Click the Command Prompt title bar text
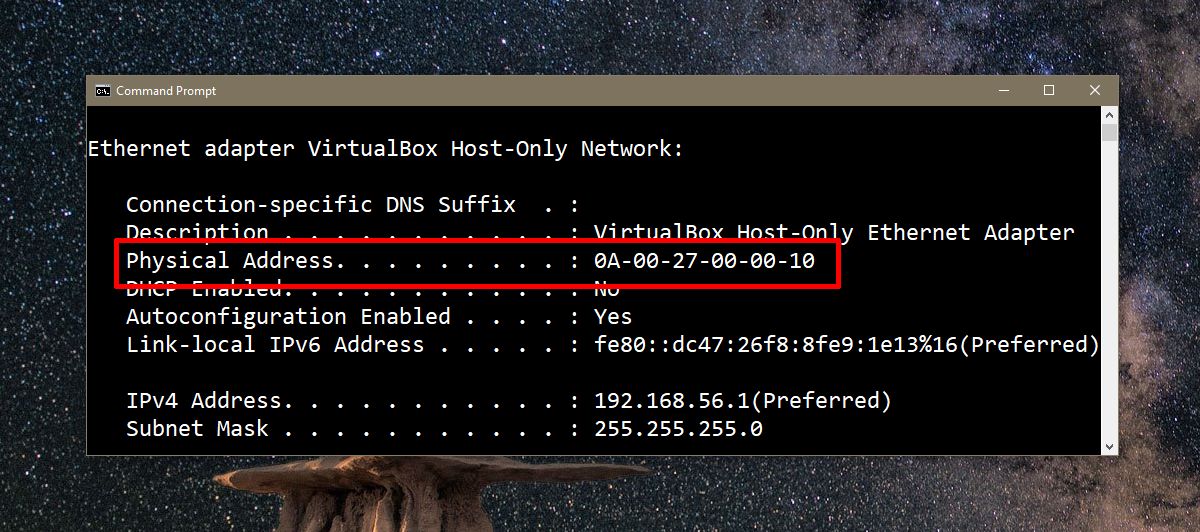The height and width of the screenshot is (532, 1200). tap(166, 91)
